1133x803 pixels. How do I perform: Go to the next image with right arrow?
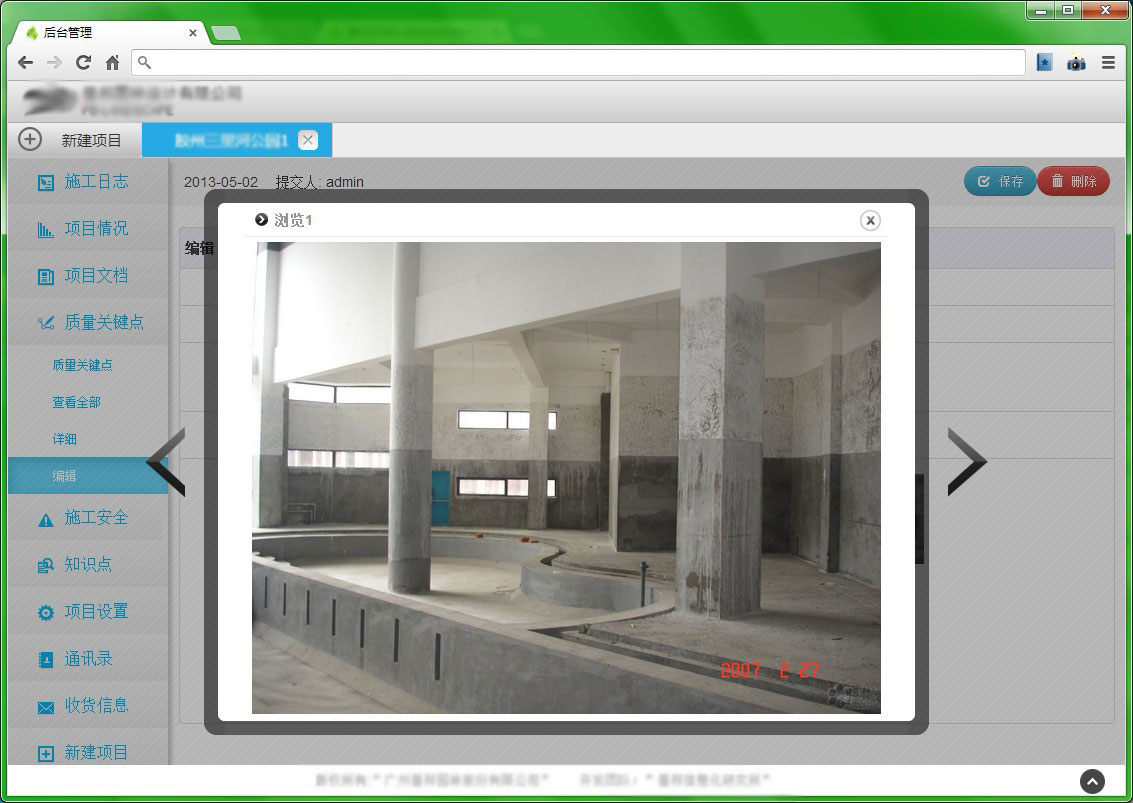tap(967, 462)
